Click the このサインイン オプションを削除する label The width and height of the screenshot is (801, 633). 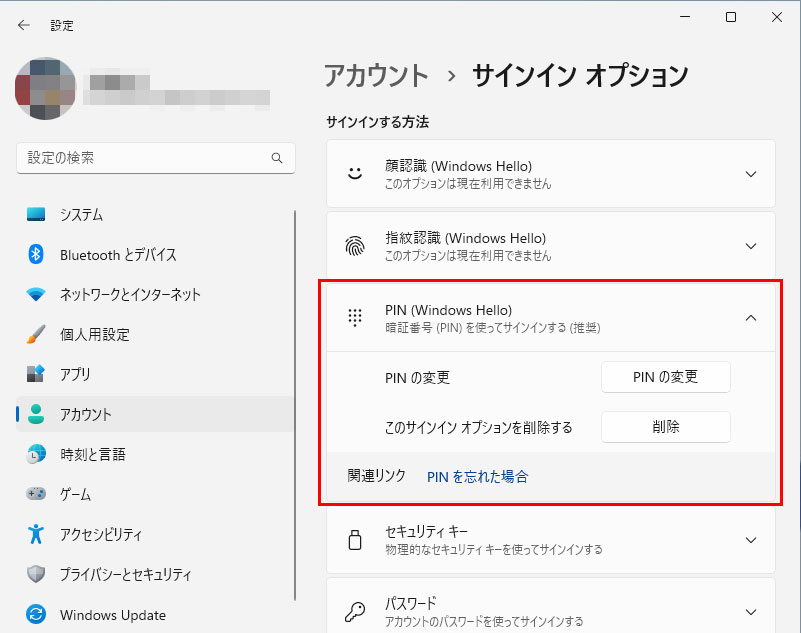[x=478, y=427]
